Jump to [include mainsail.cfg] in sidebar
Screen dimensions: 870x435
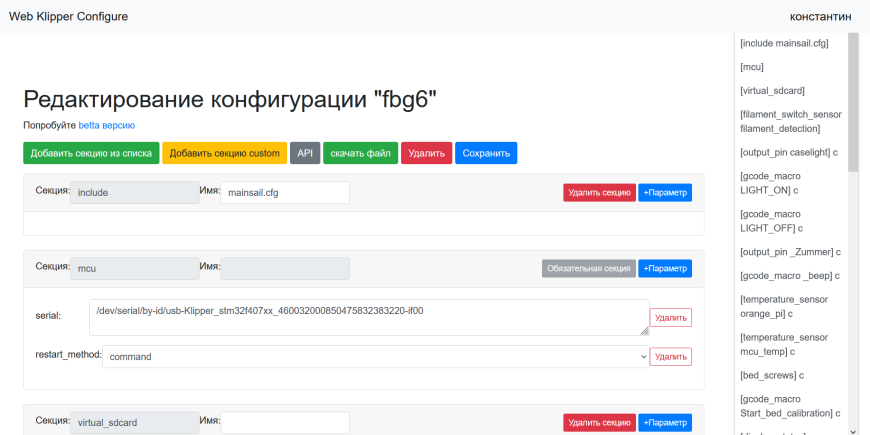pos(785,43)
